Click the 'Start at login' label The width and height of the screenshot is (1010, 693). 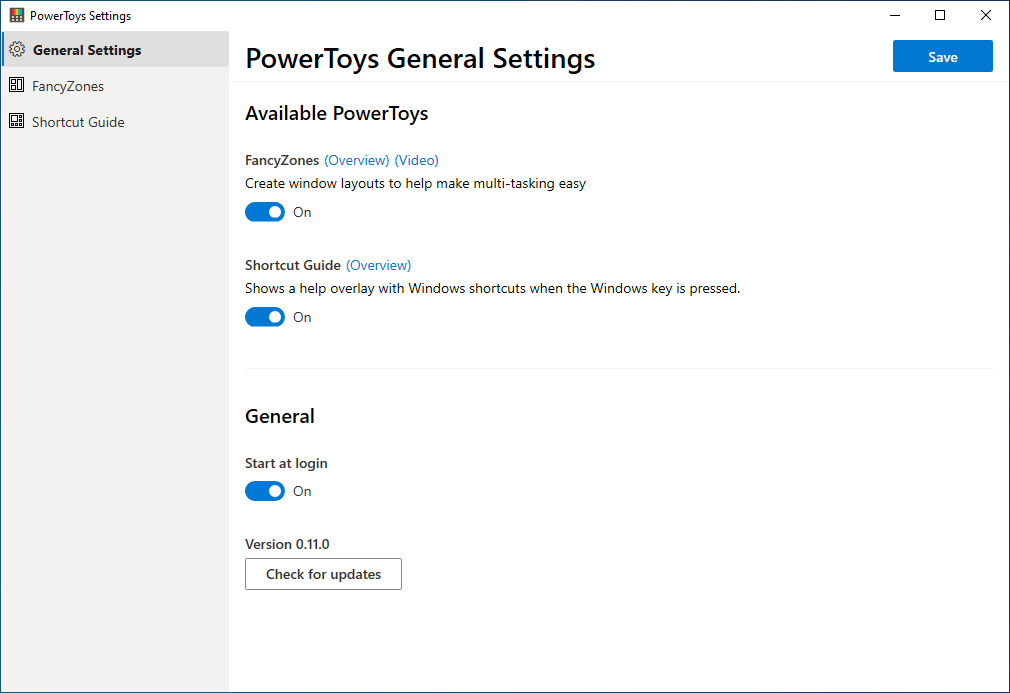click(x=286, y=463)
